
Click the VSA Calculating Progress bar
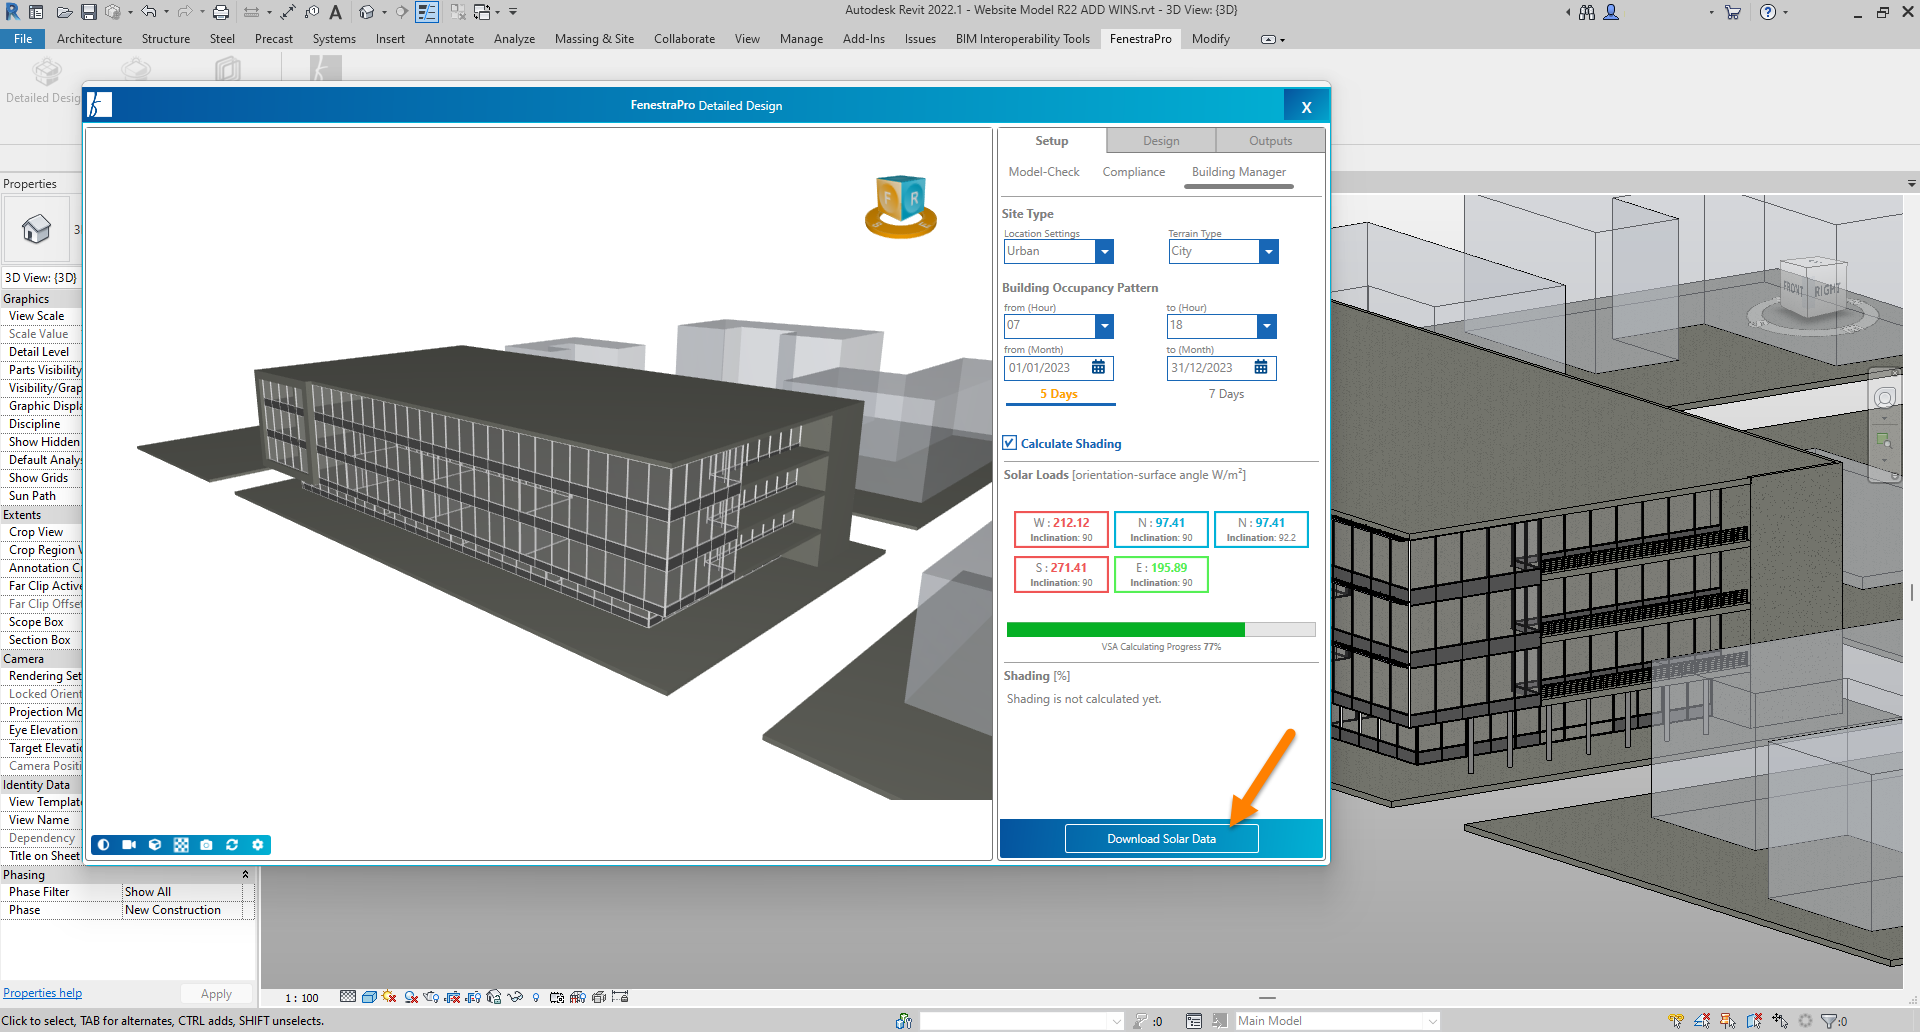pyautogui.click(x=1161, y=630)
